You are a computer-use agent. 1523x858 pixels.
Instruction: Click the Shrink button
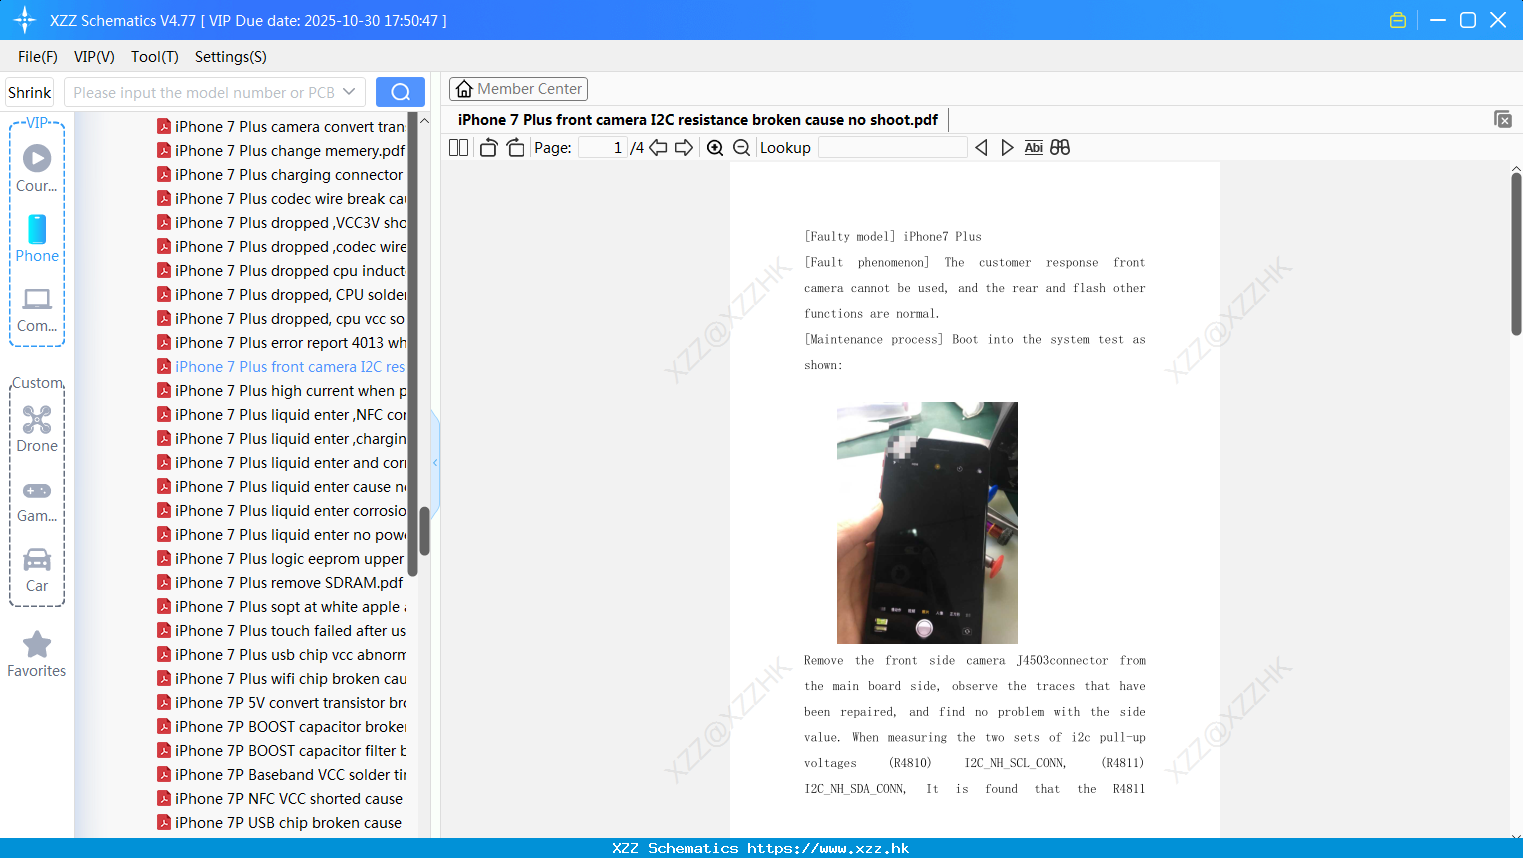click(30, 92)
